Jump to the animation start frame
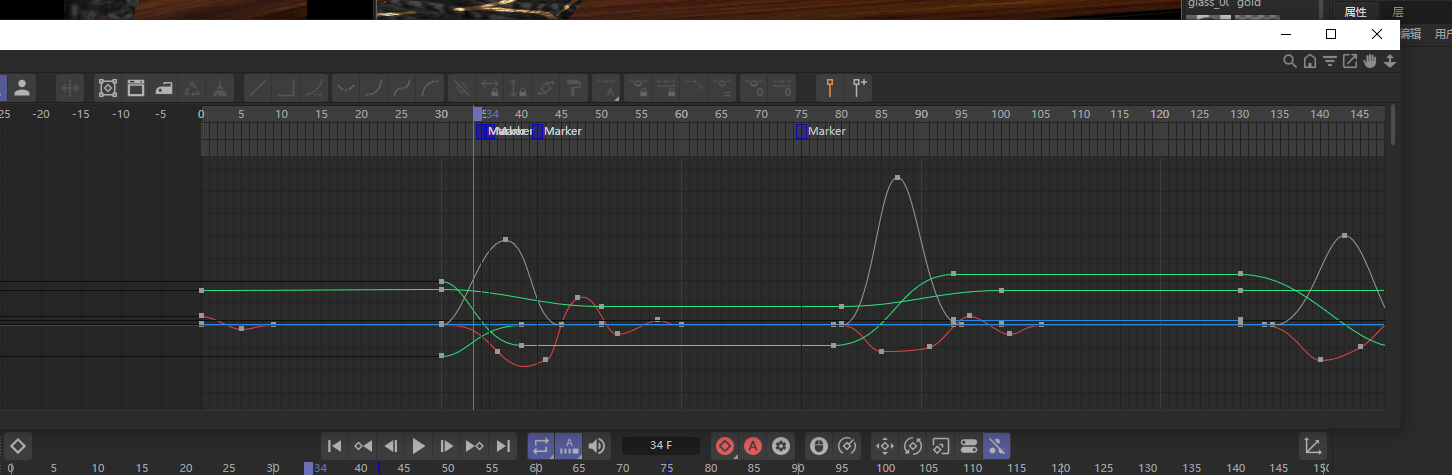This screenshot has width=1452, height=475. click(335, 446)
